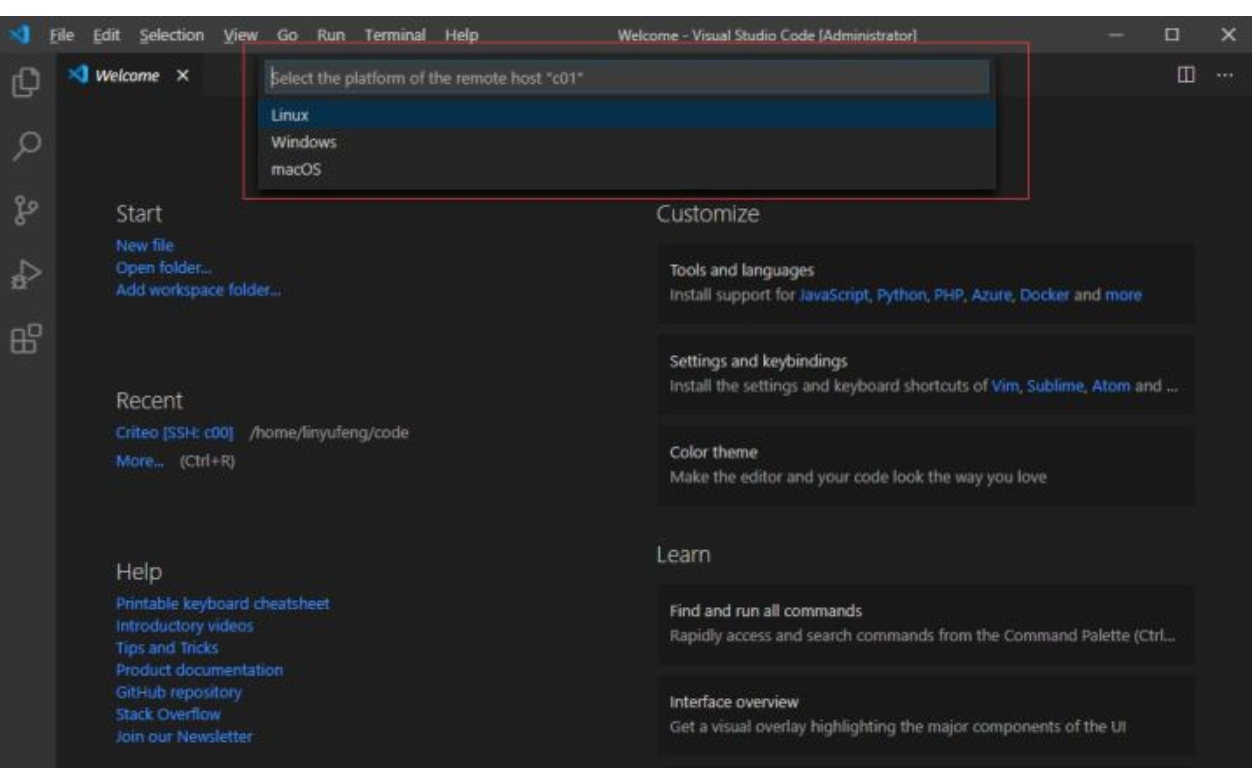Install Atom keybindings link
Viewport: 1252px width, 768px height.
1111,386
